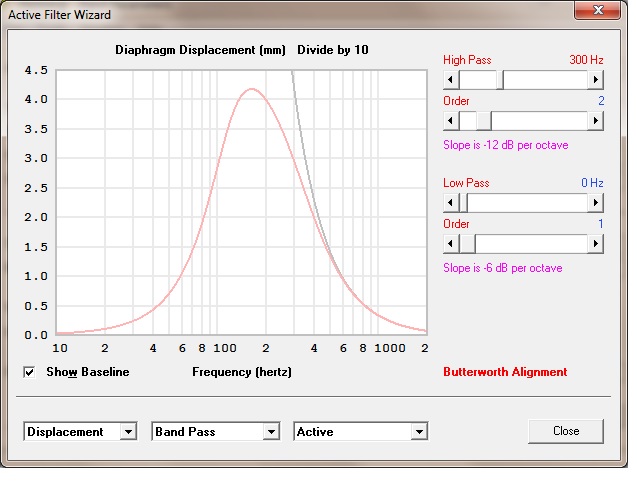The width and height of the screenshot is (638, 484).
Task: Click the Low Pass label
Action: pos(466,183)
